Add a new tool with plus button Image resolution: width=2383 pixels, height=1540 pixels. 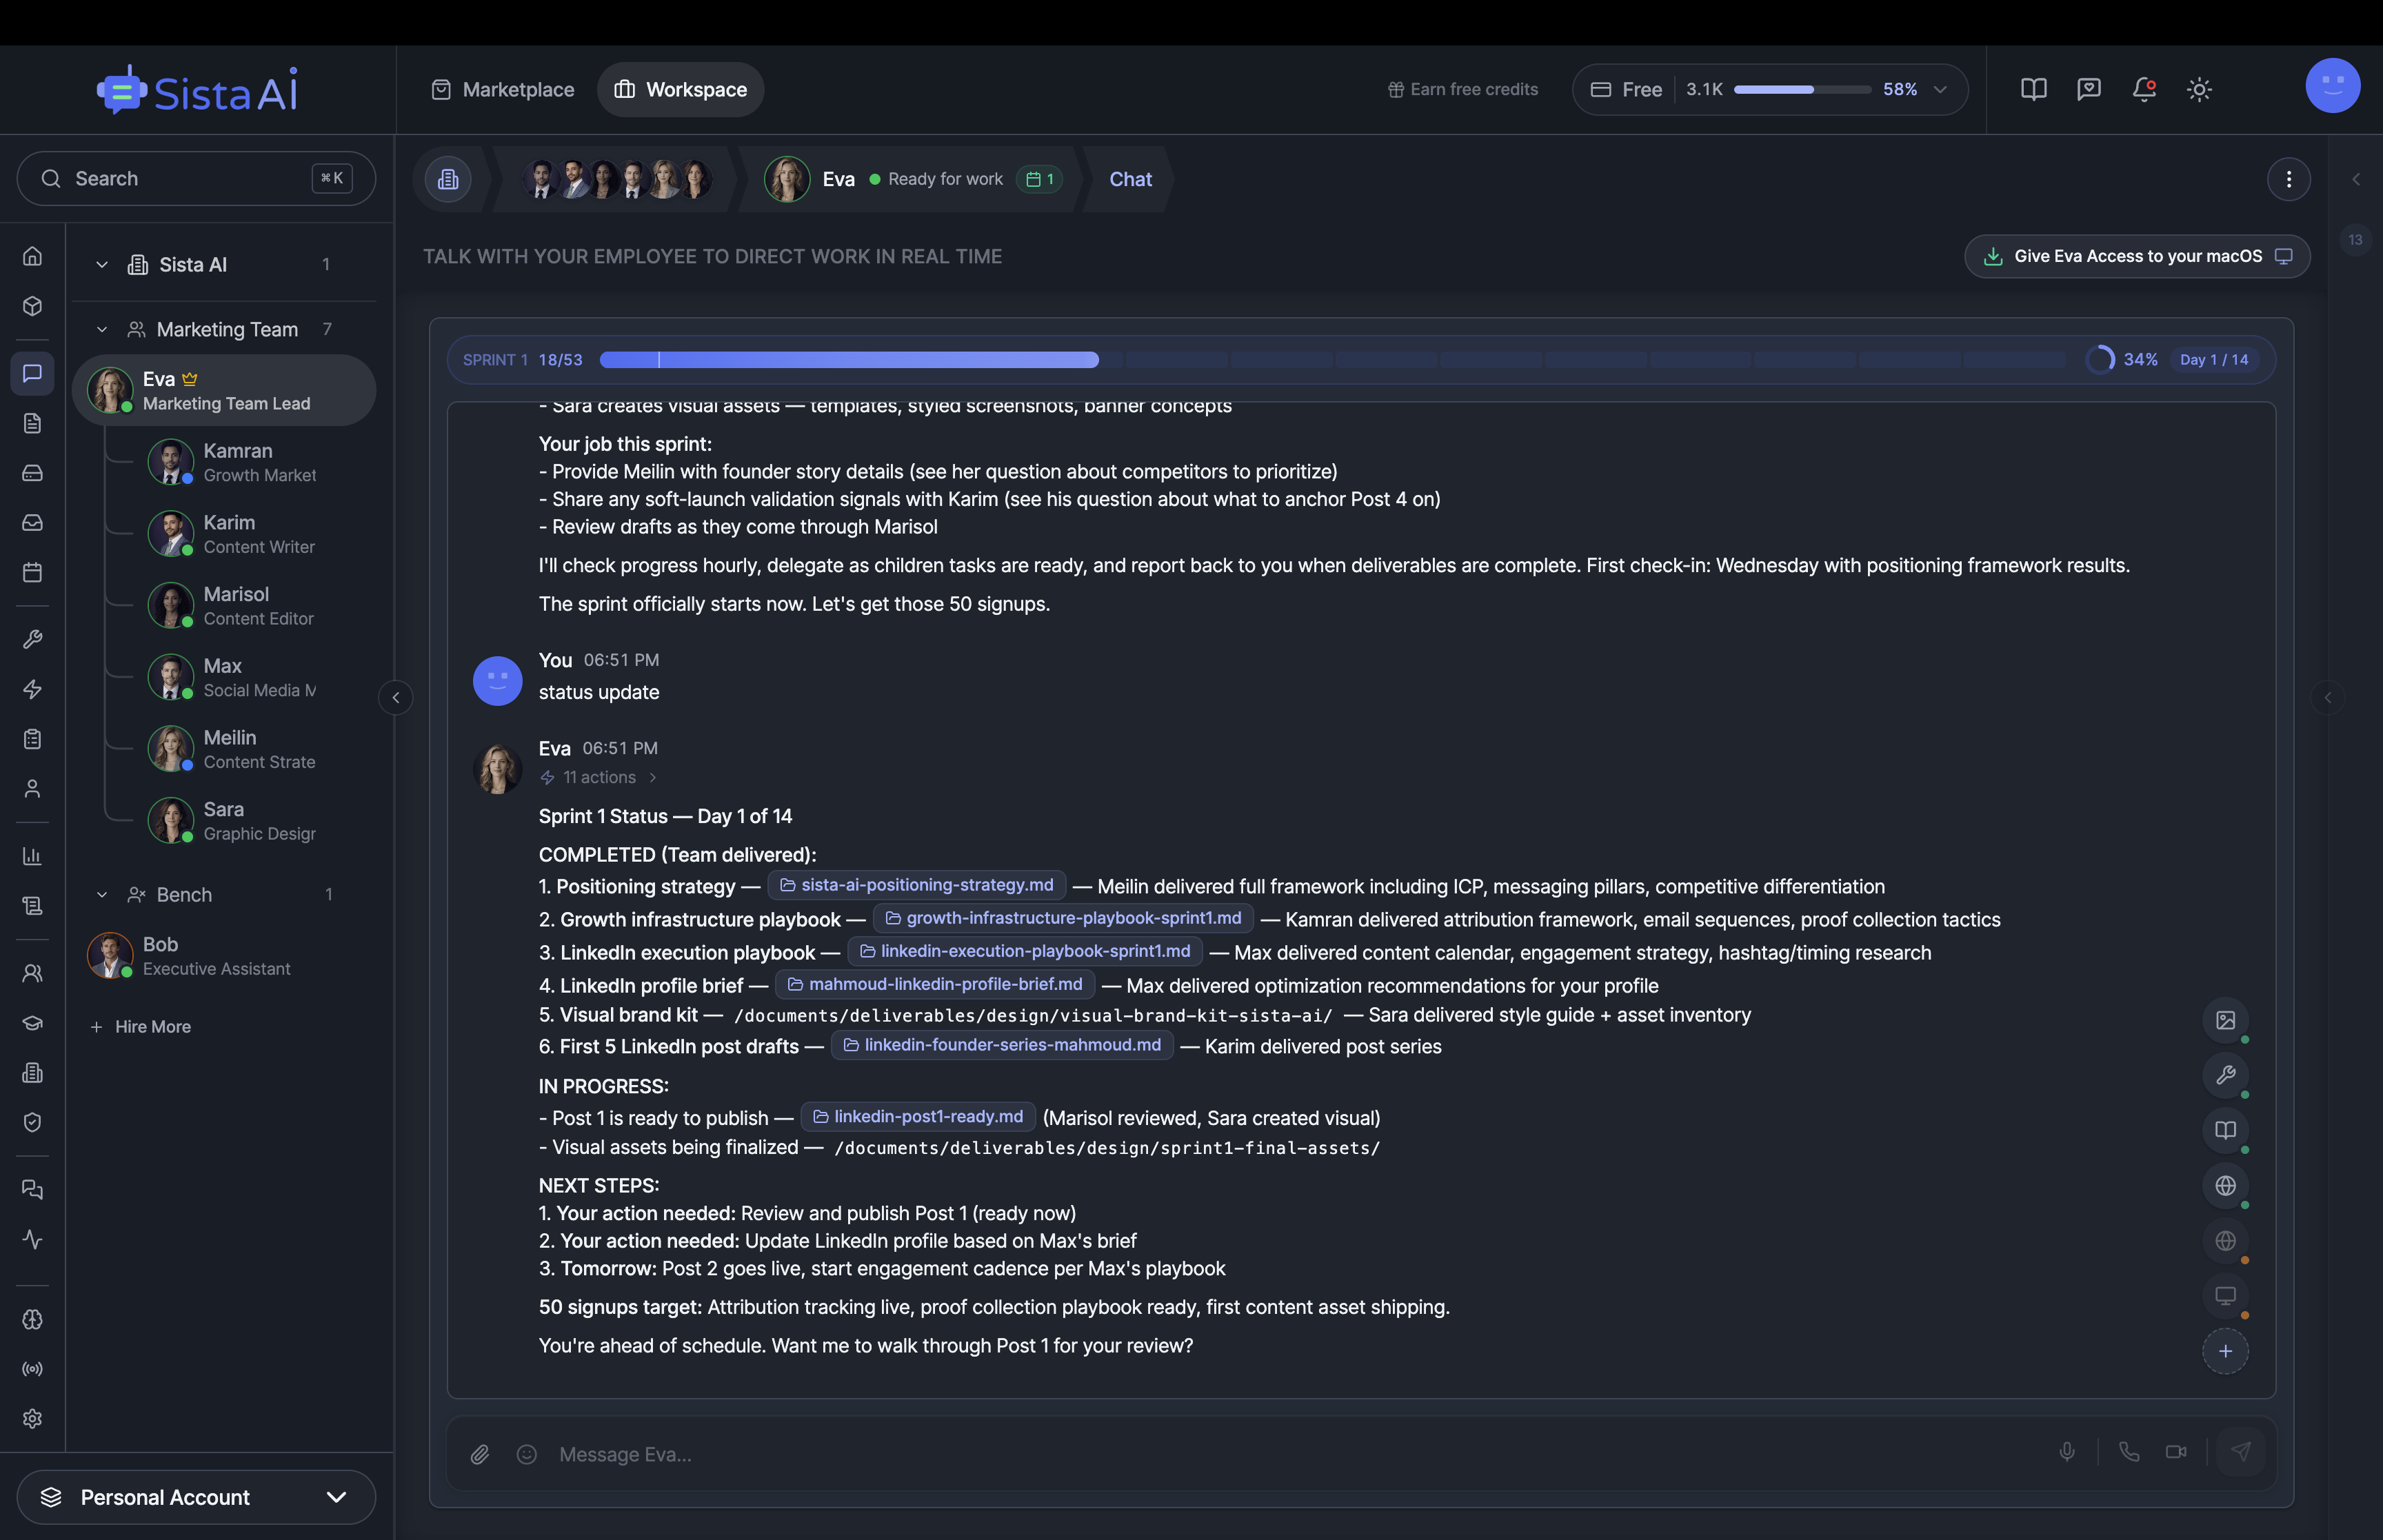2225,1352
